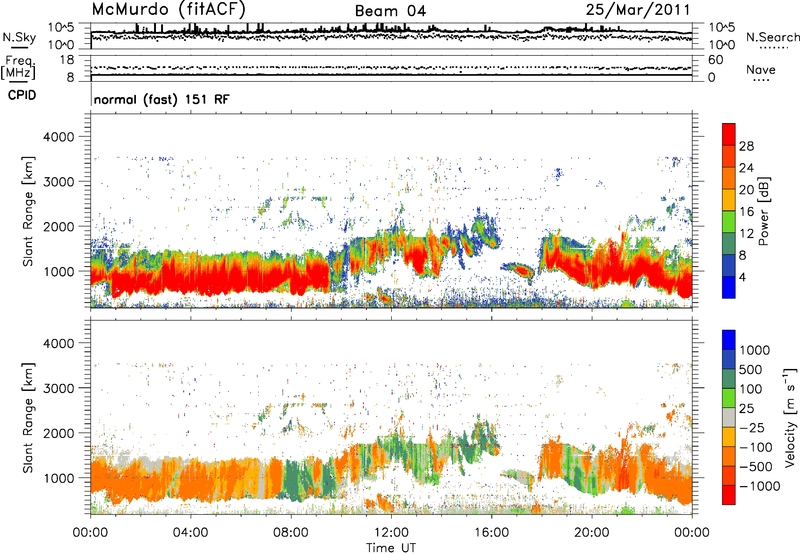Click the "Velocity [m s-1]" colorbar label
The height and width of the screenshot is (554, 800).
click(x=790, y=417)
